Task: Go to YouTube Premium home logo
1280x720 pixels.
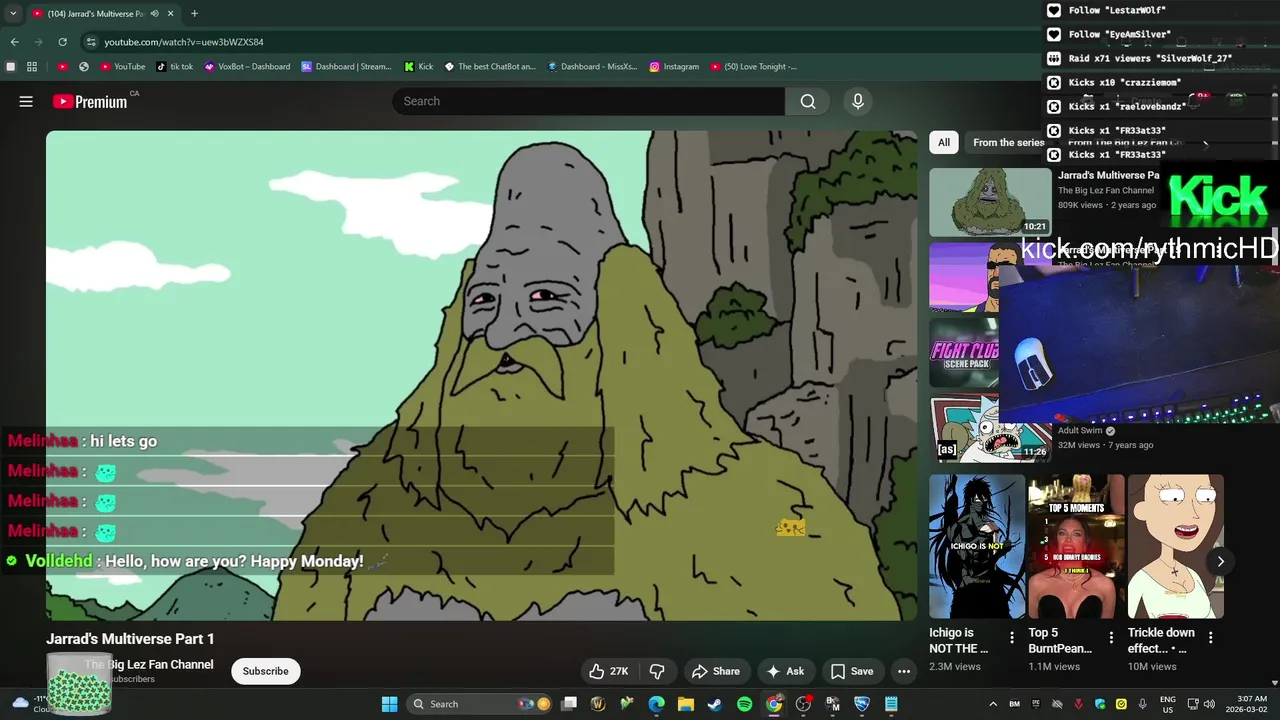Action: click(x=90, y=101)
